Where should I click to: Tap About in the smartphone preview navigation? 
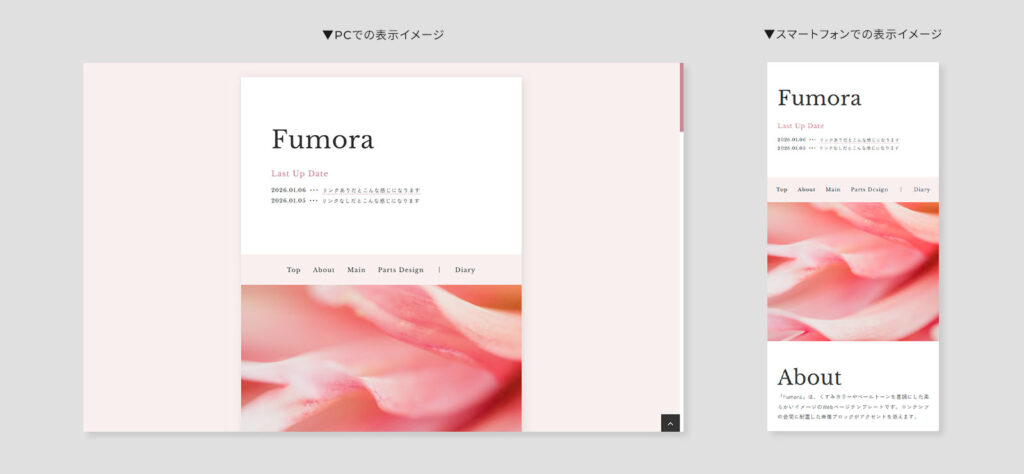[806, 189]
